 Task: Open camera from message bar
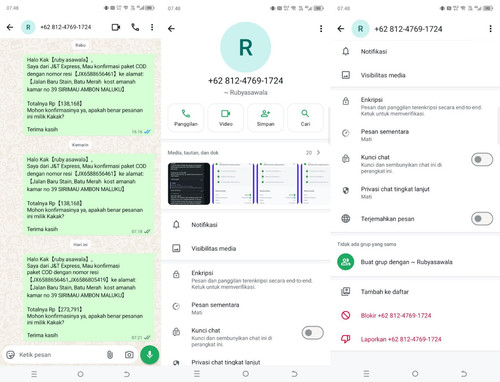pos(129,355)
